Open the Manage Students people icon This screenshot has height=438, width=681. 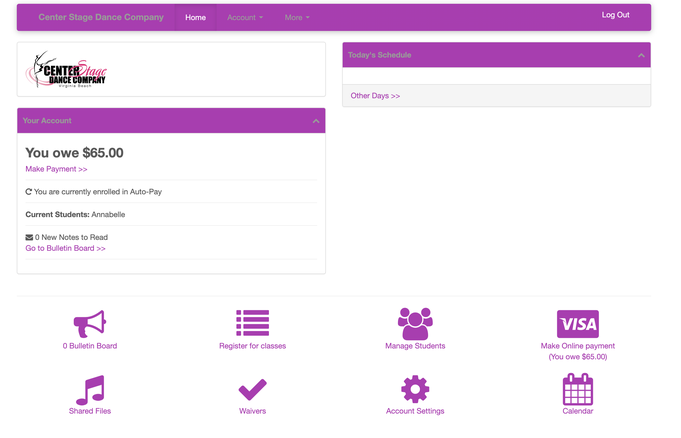coord(415,324)
